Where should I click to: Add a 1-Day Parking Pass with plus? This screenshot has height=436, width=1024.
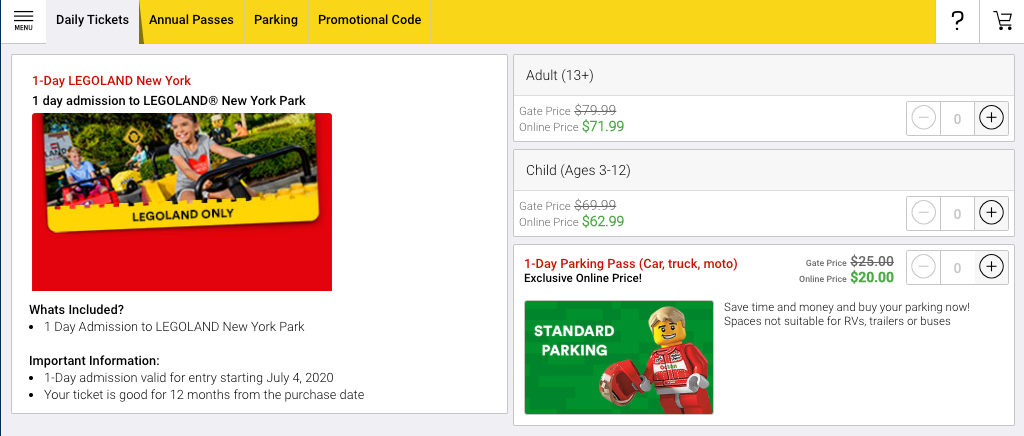[990, 267]
